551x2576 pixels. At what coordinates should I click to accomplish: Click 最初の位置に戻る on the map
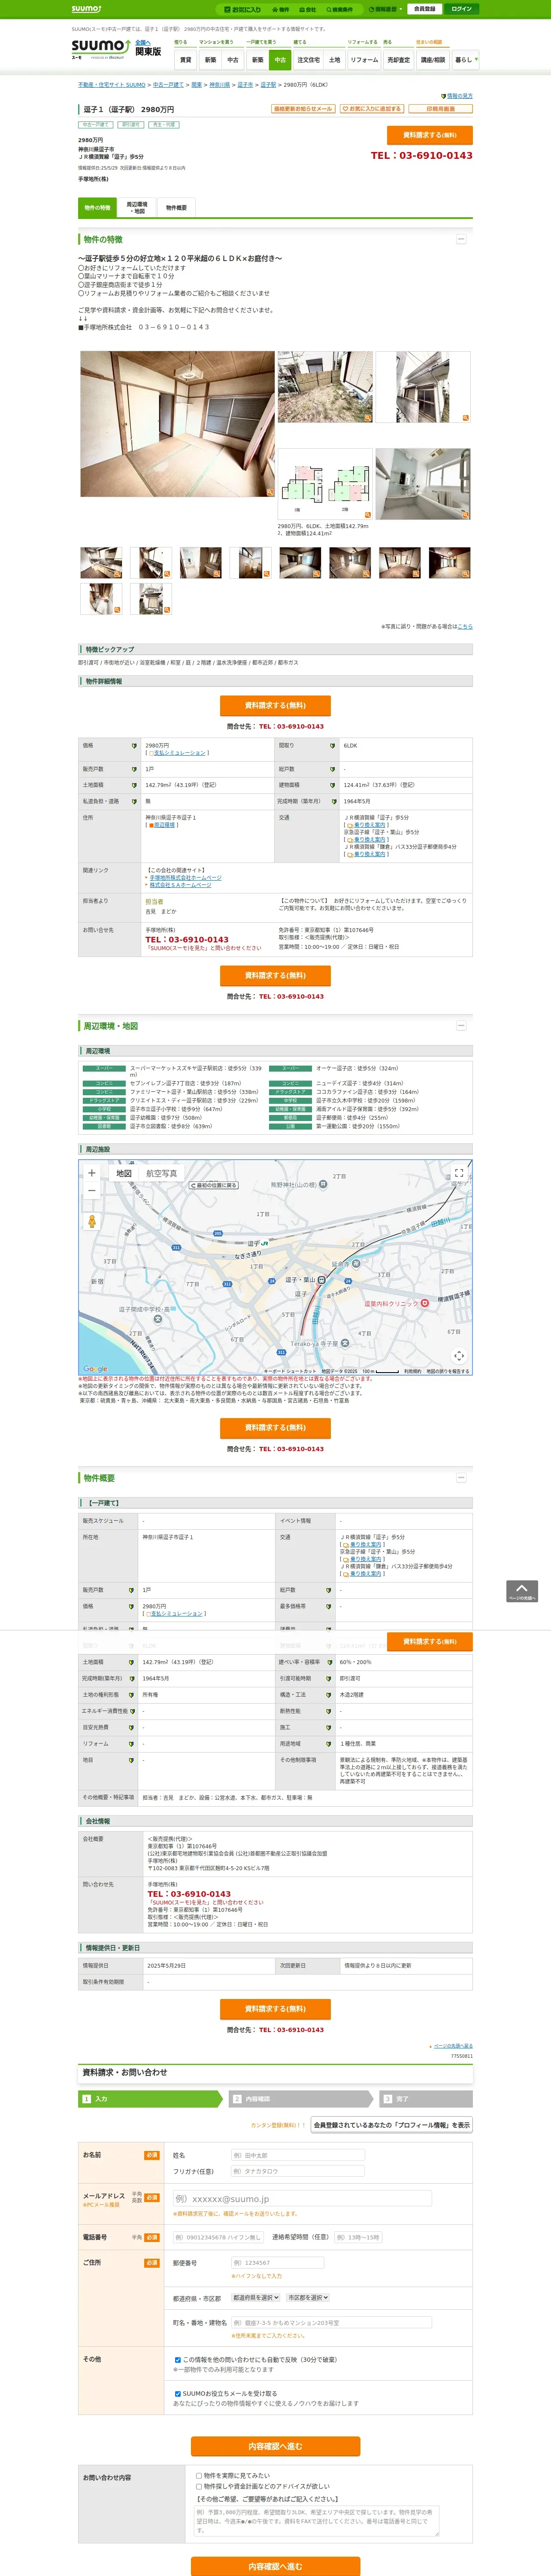coord(214,1185)
